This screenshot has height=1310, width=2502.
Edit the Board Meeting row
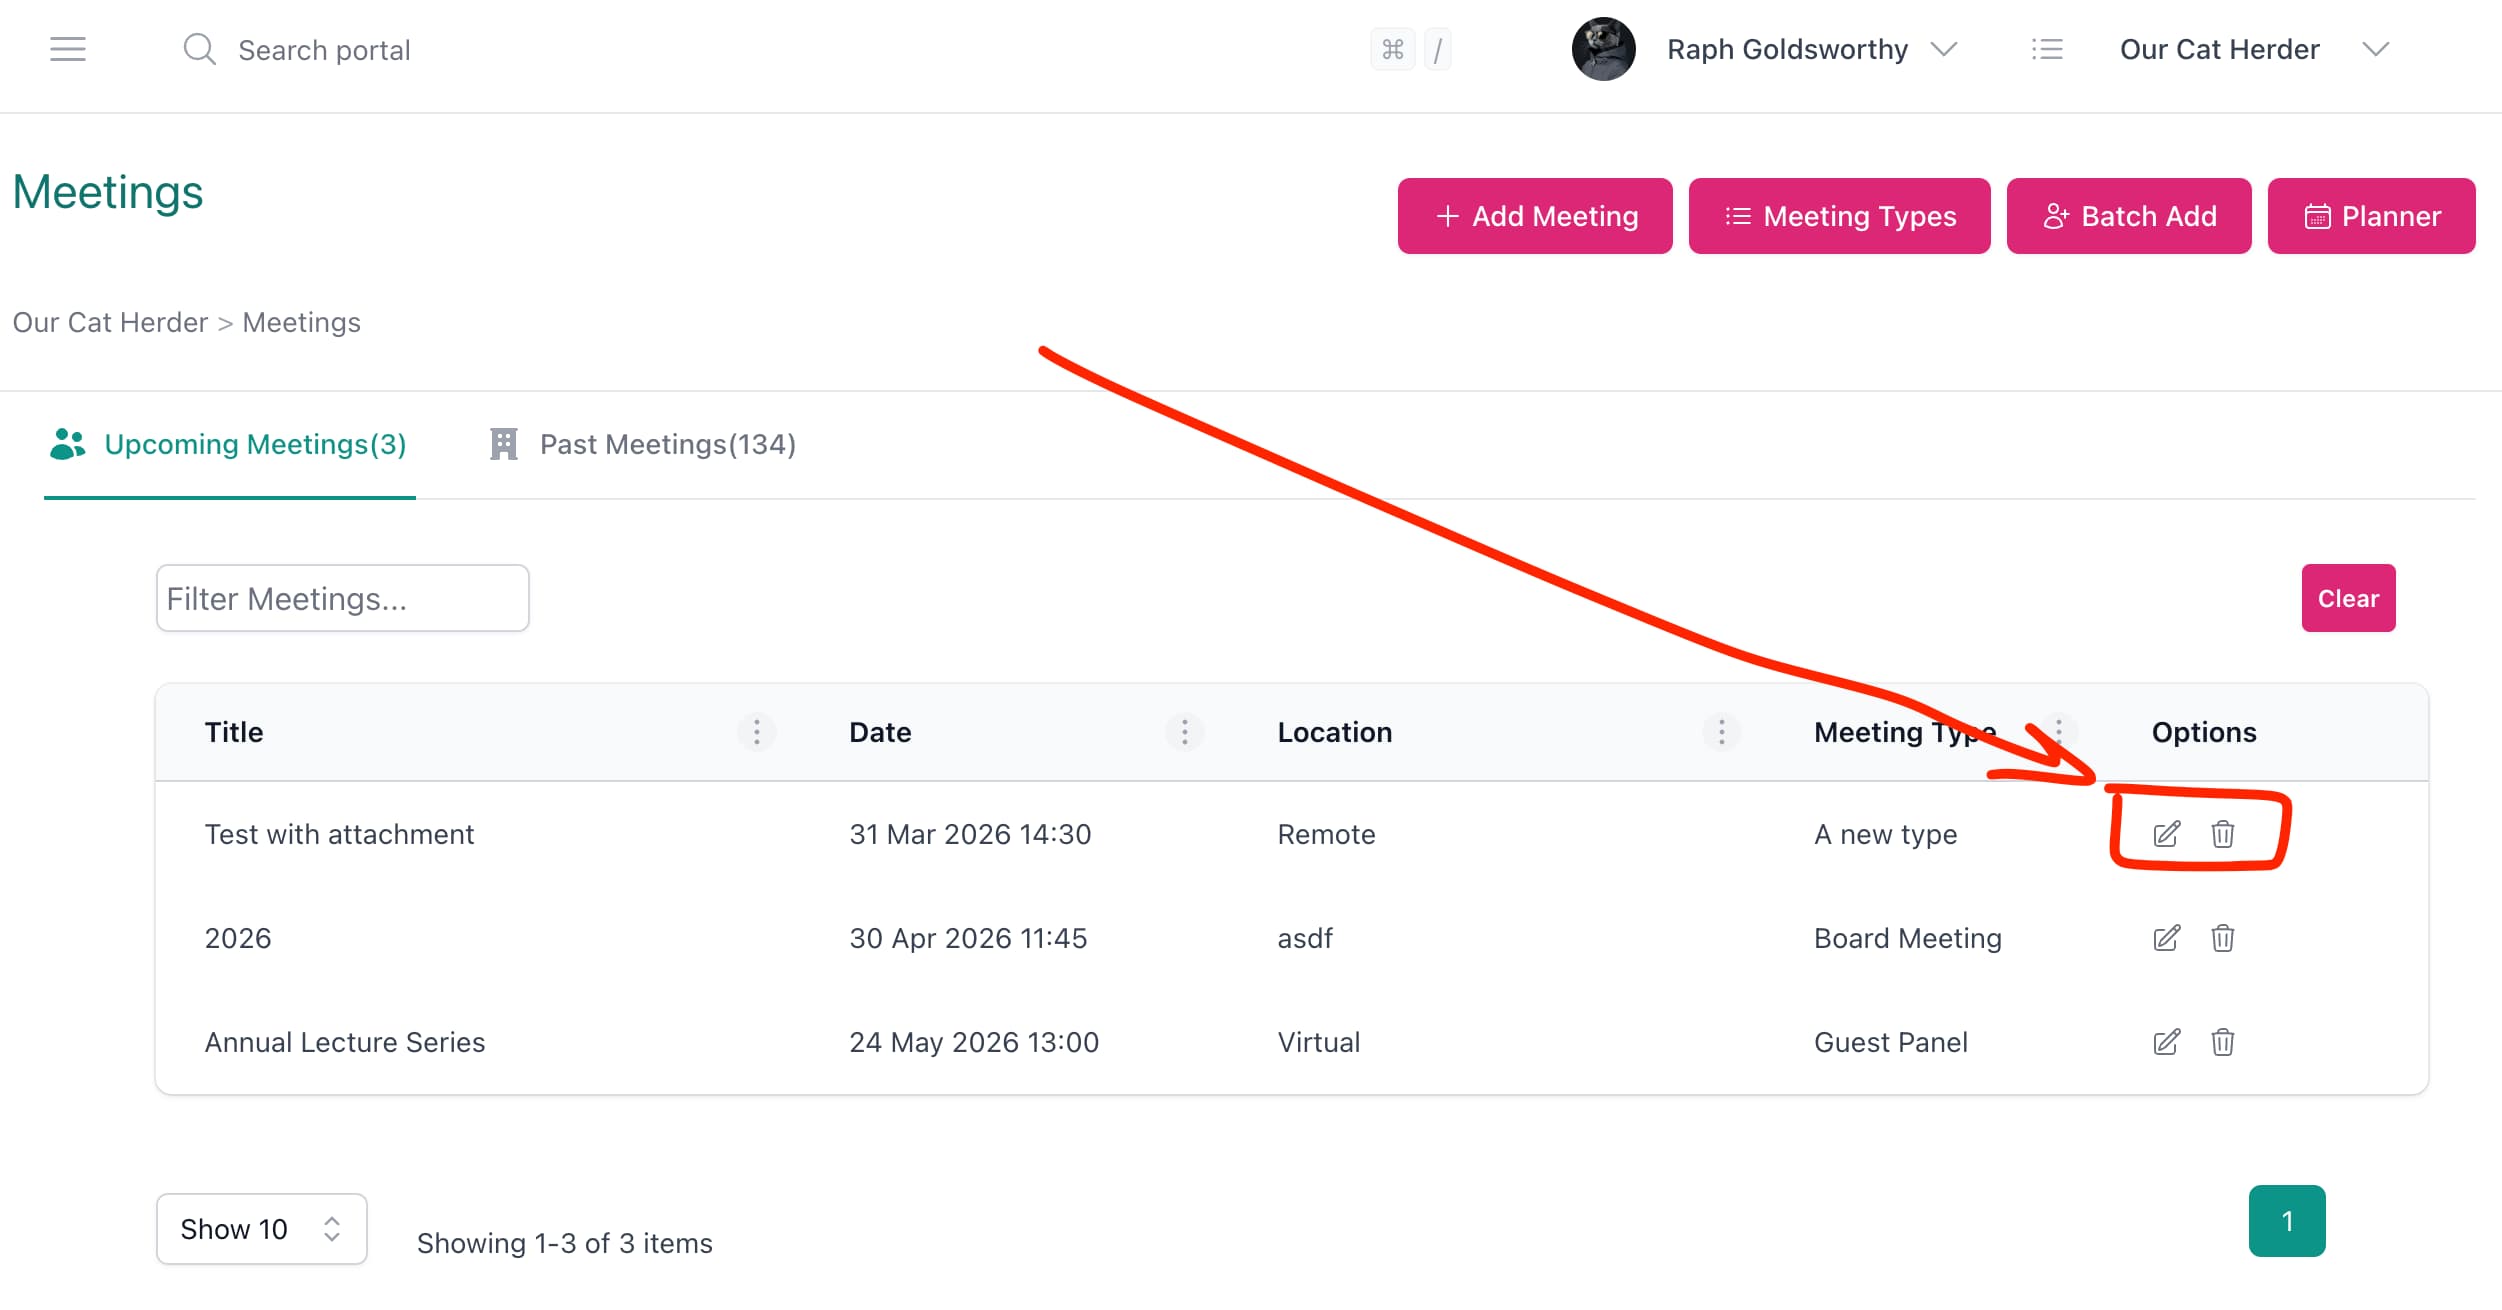point(2166,938)
